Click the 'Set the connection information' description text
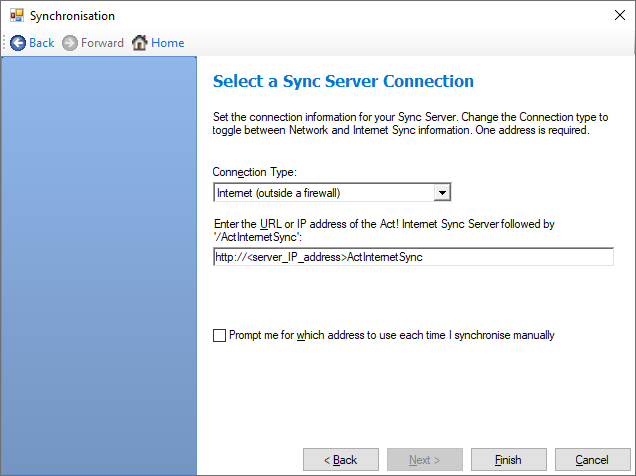 click(410, 123)
